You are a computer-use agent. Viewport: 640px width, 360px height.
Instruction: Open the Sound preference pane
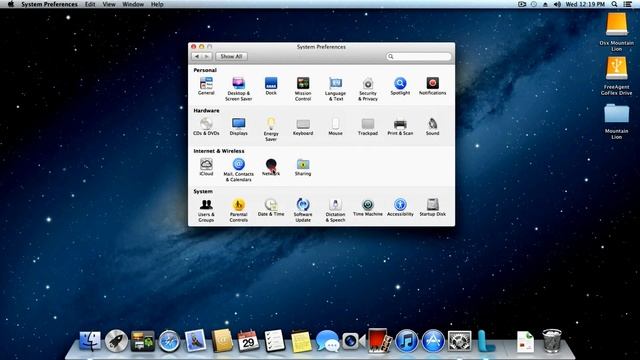[433, 127]
